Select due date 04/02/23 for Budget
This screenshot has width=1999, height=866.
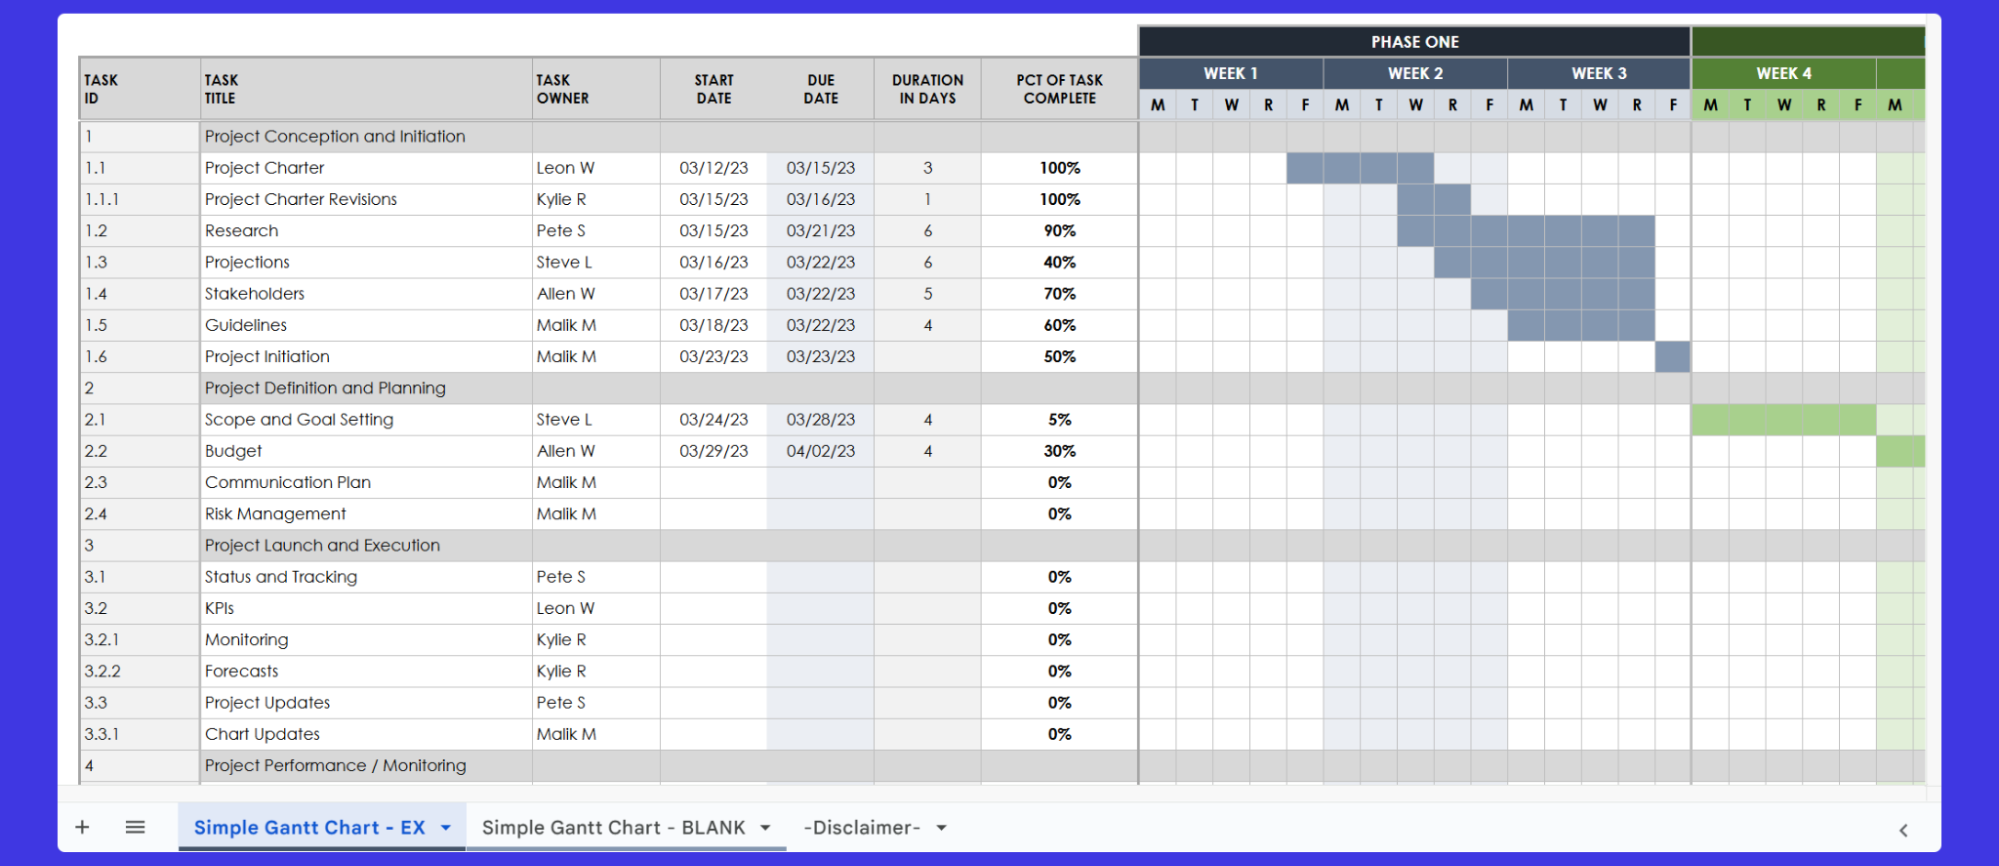[821, 451]
